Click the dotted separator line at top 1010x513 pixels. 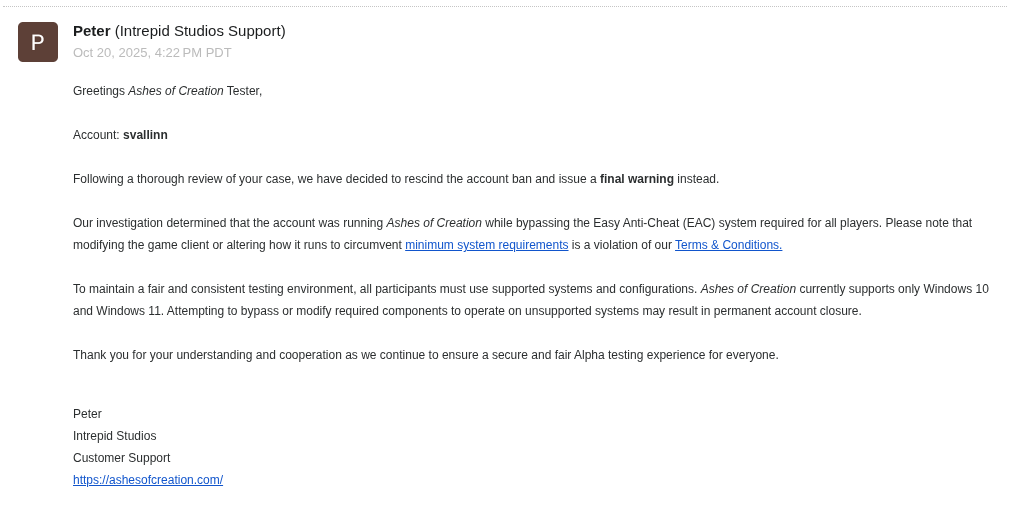click(505, 6)
